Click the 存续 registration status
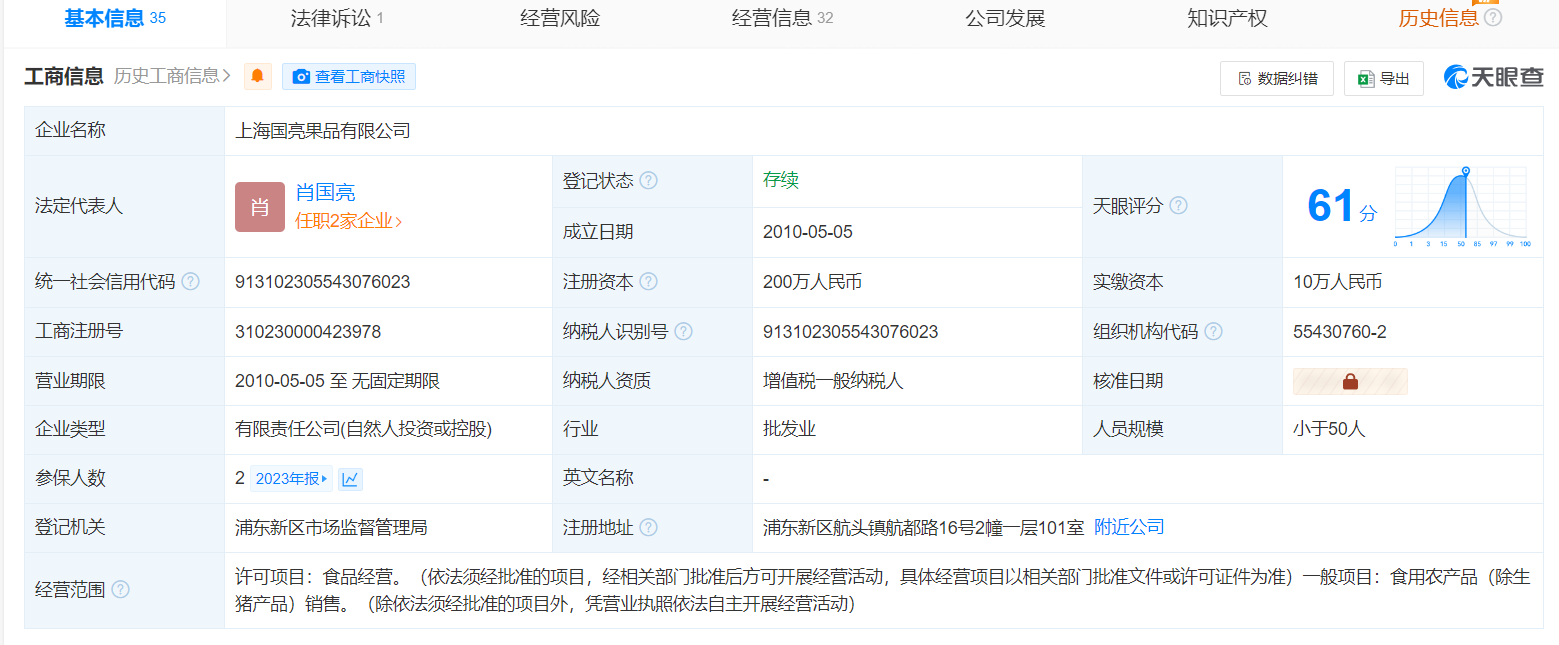 781,181
